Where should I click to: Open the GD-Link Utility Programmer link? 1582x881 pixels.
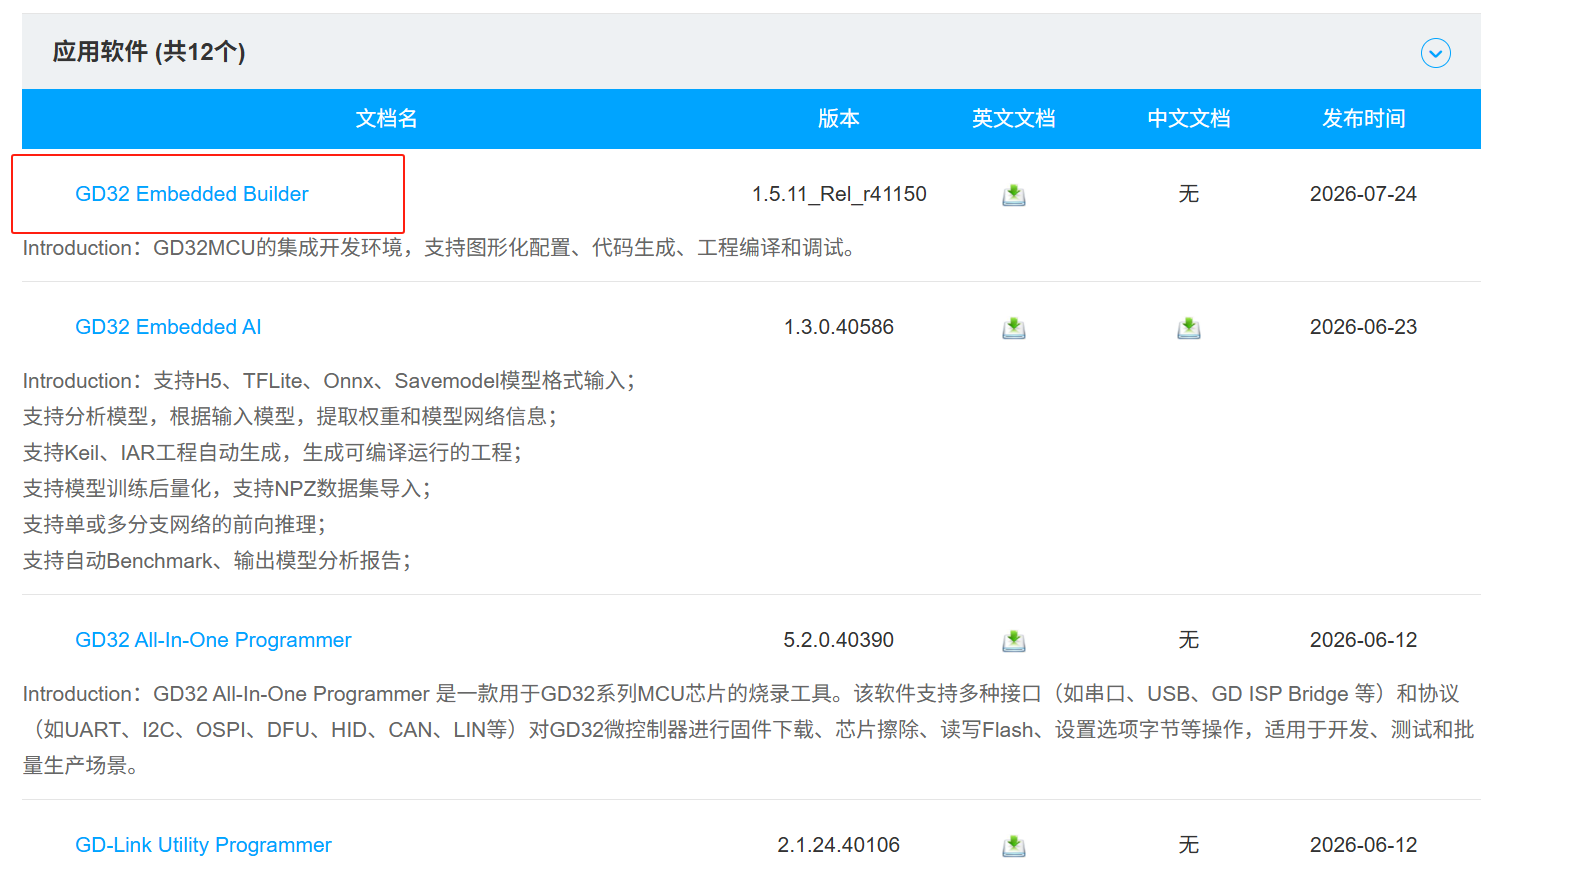[x=203, y=845]
